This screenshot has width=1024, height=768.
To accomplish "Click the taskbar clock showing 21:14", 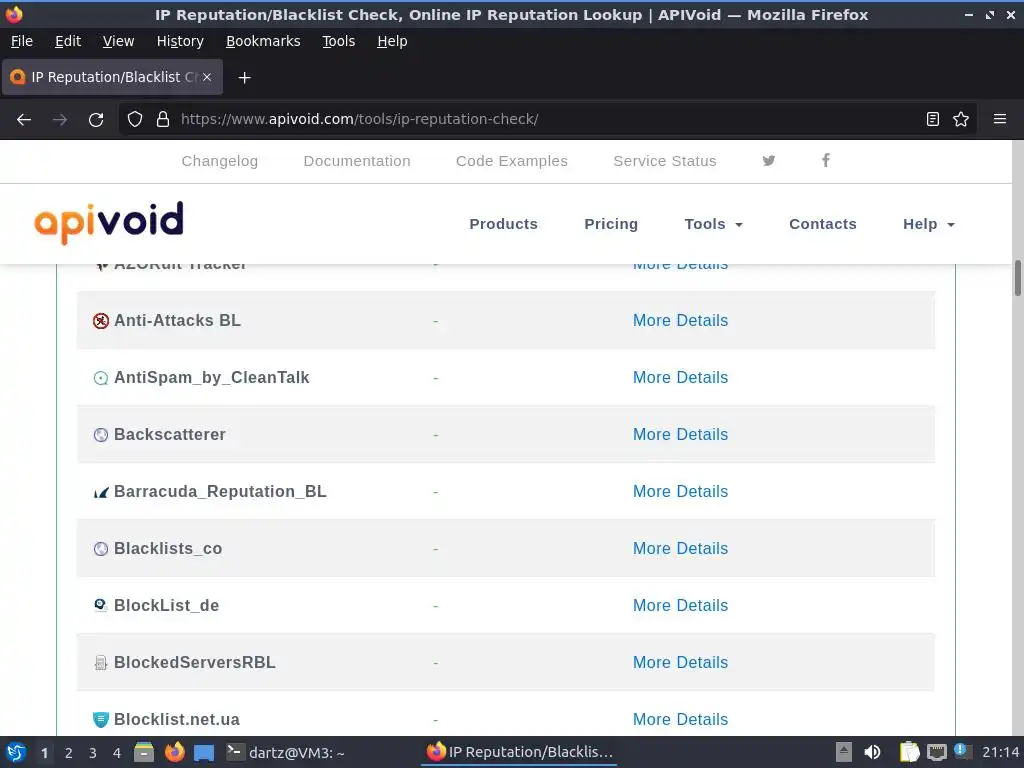I will [x=1000, y=753].
